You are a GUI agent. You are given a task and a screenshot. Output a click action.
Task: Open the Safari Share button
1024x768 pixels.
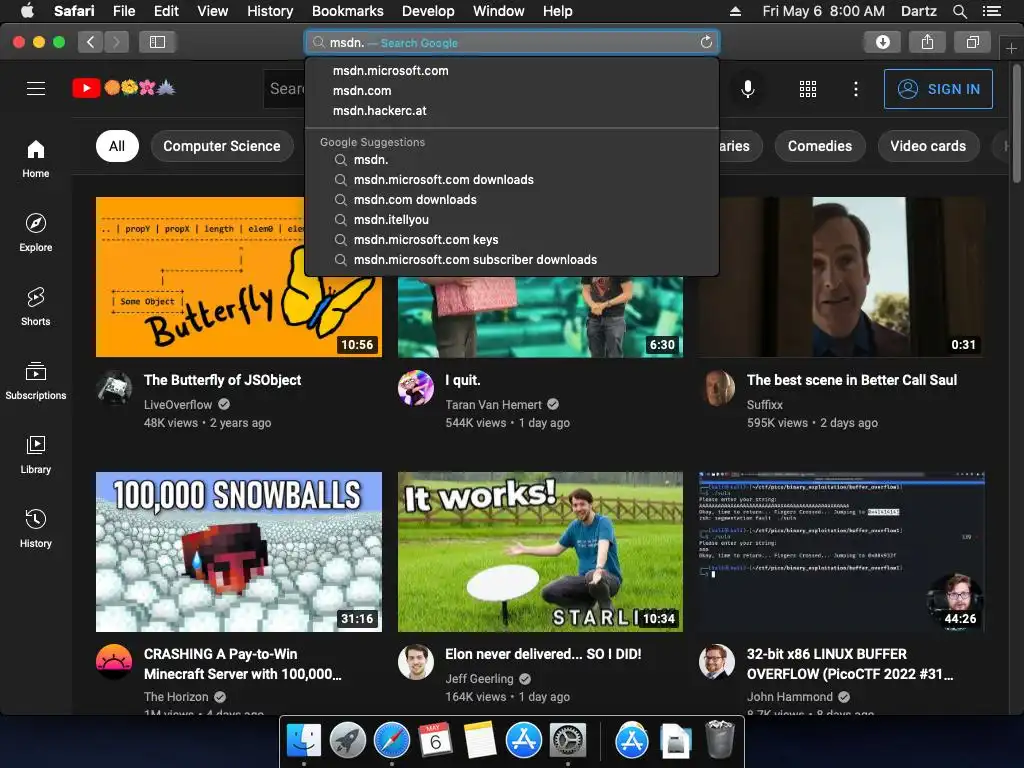(927, 42)
